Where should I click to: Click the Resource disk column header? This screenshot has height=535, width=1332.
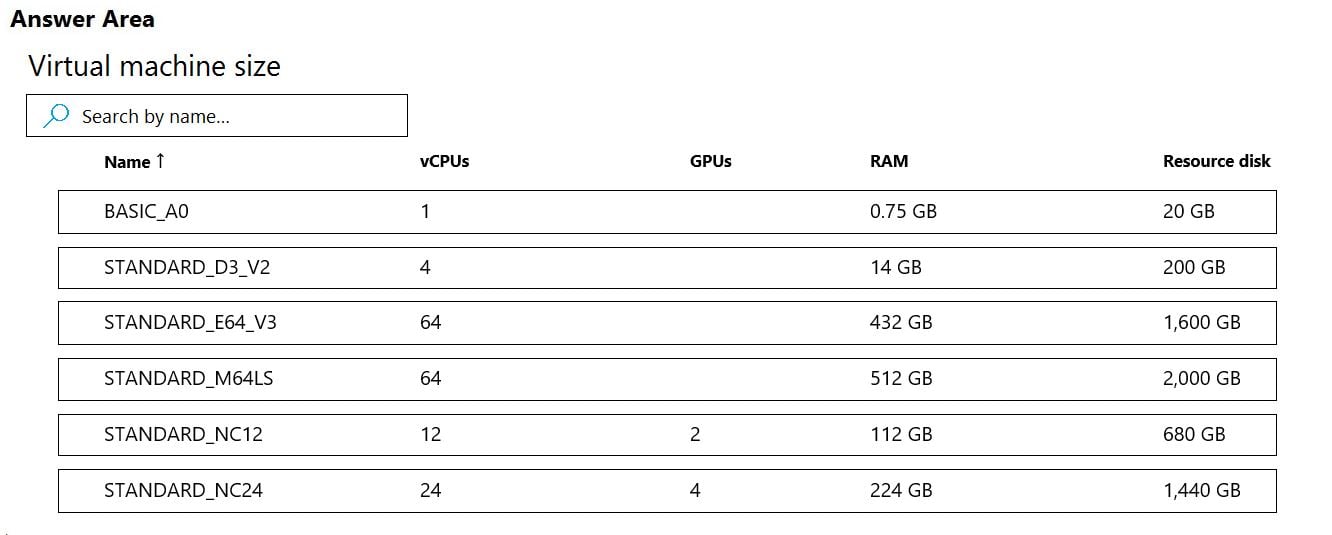[1216, 162]
